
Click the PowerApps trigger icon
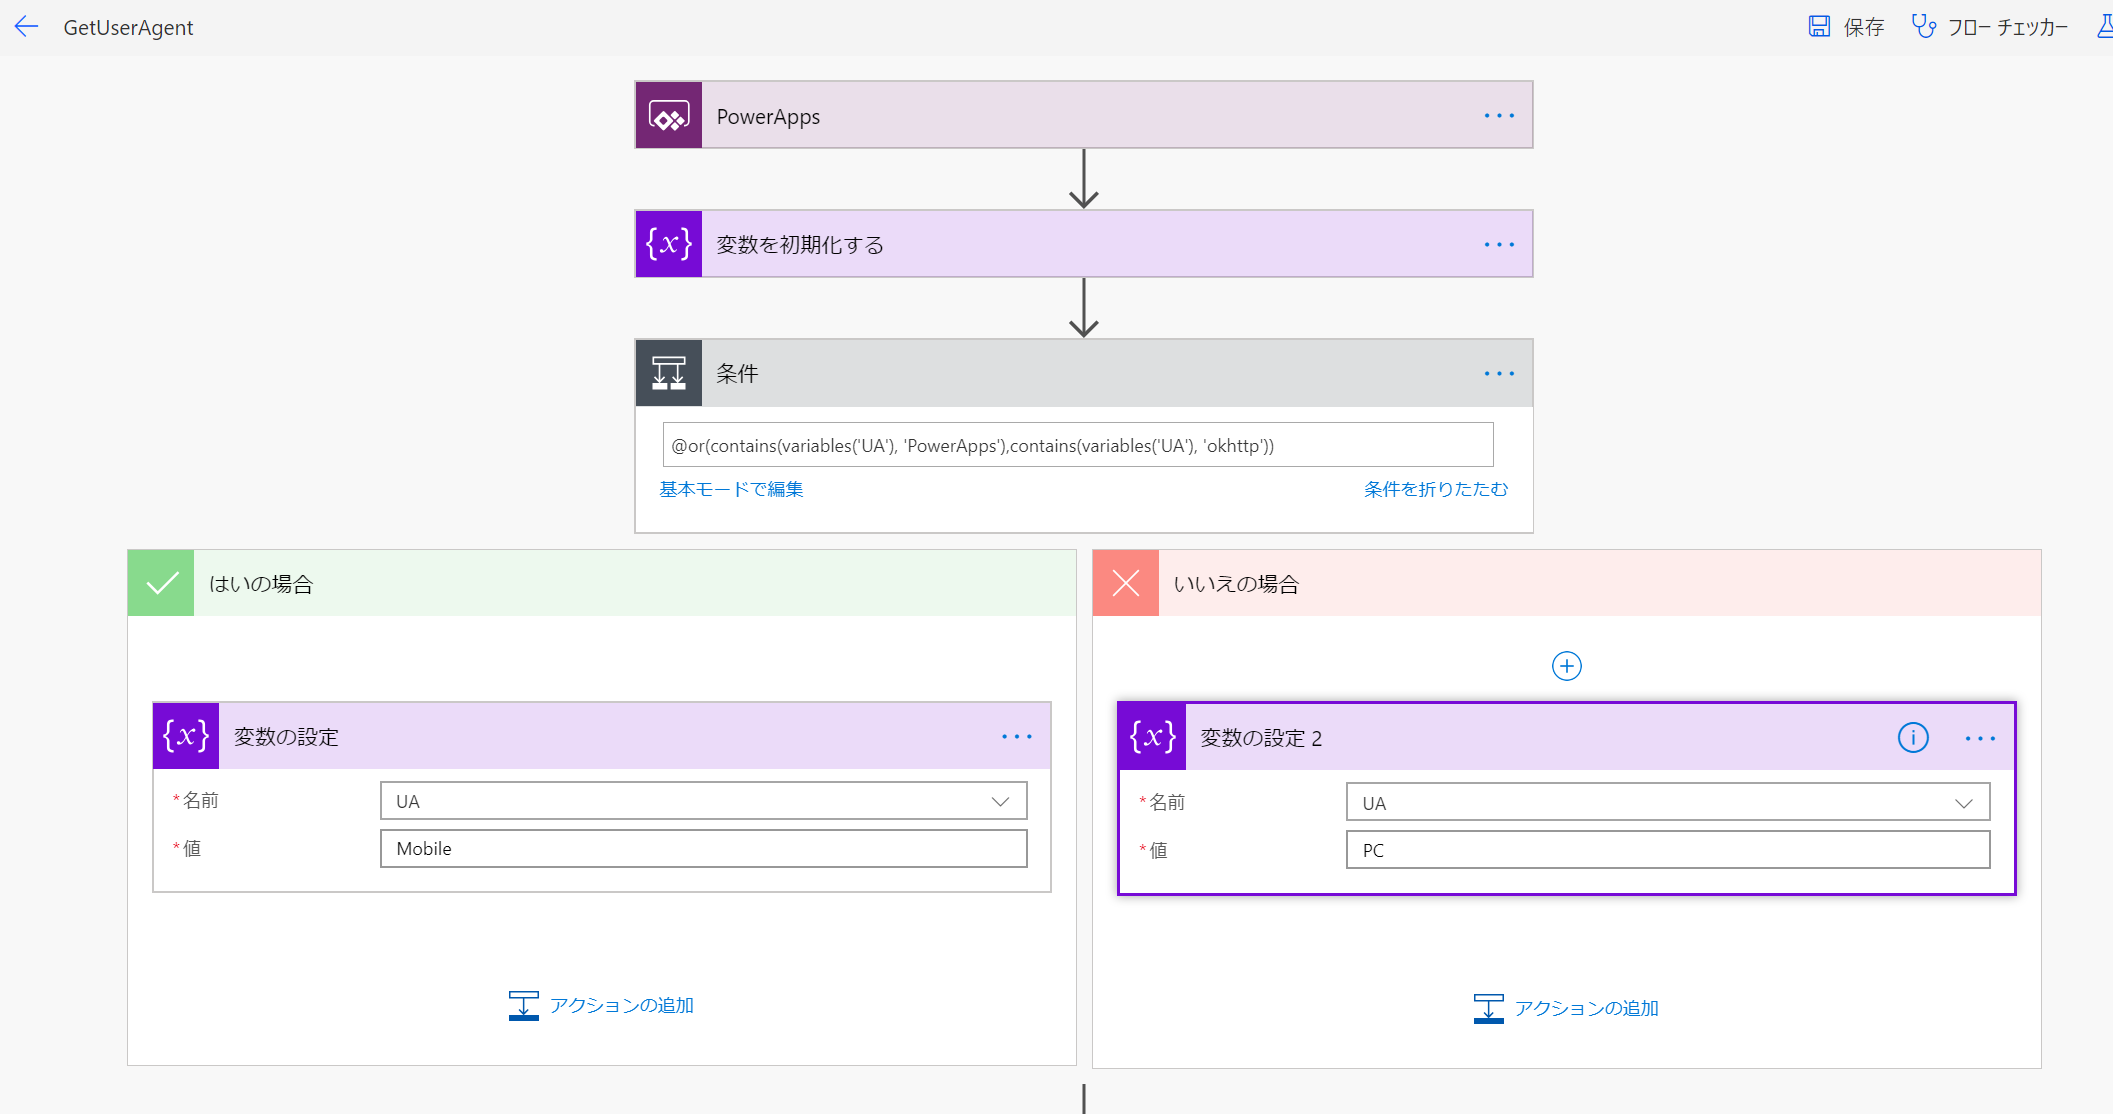668,114
